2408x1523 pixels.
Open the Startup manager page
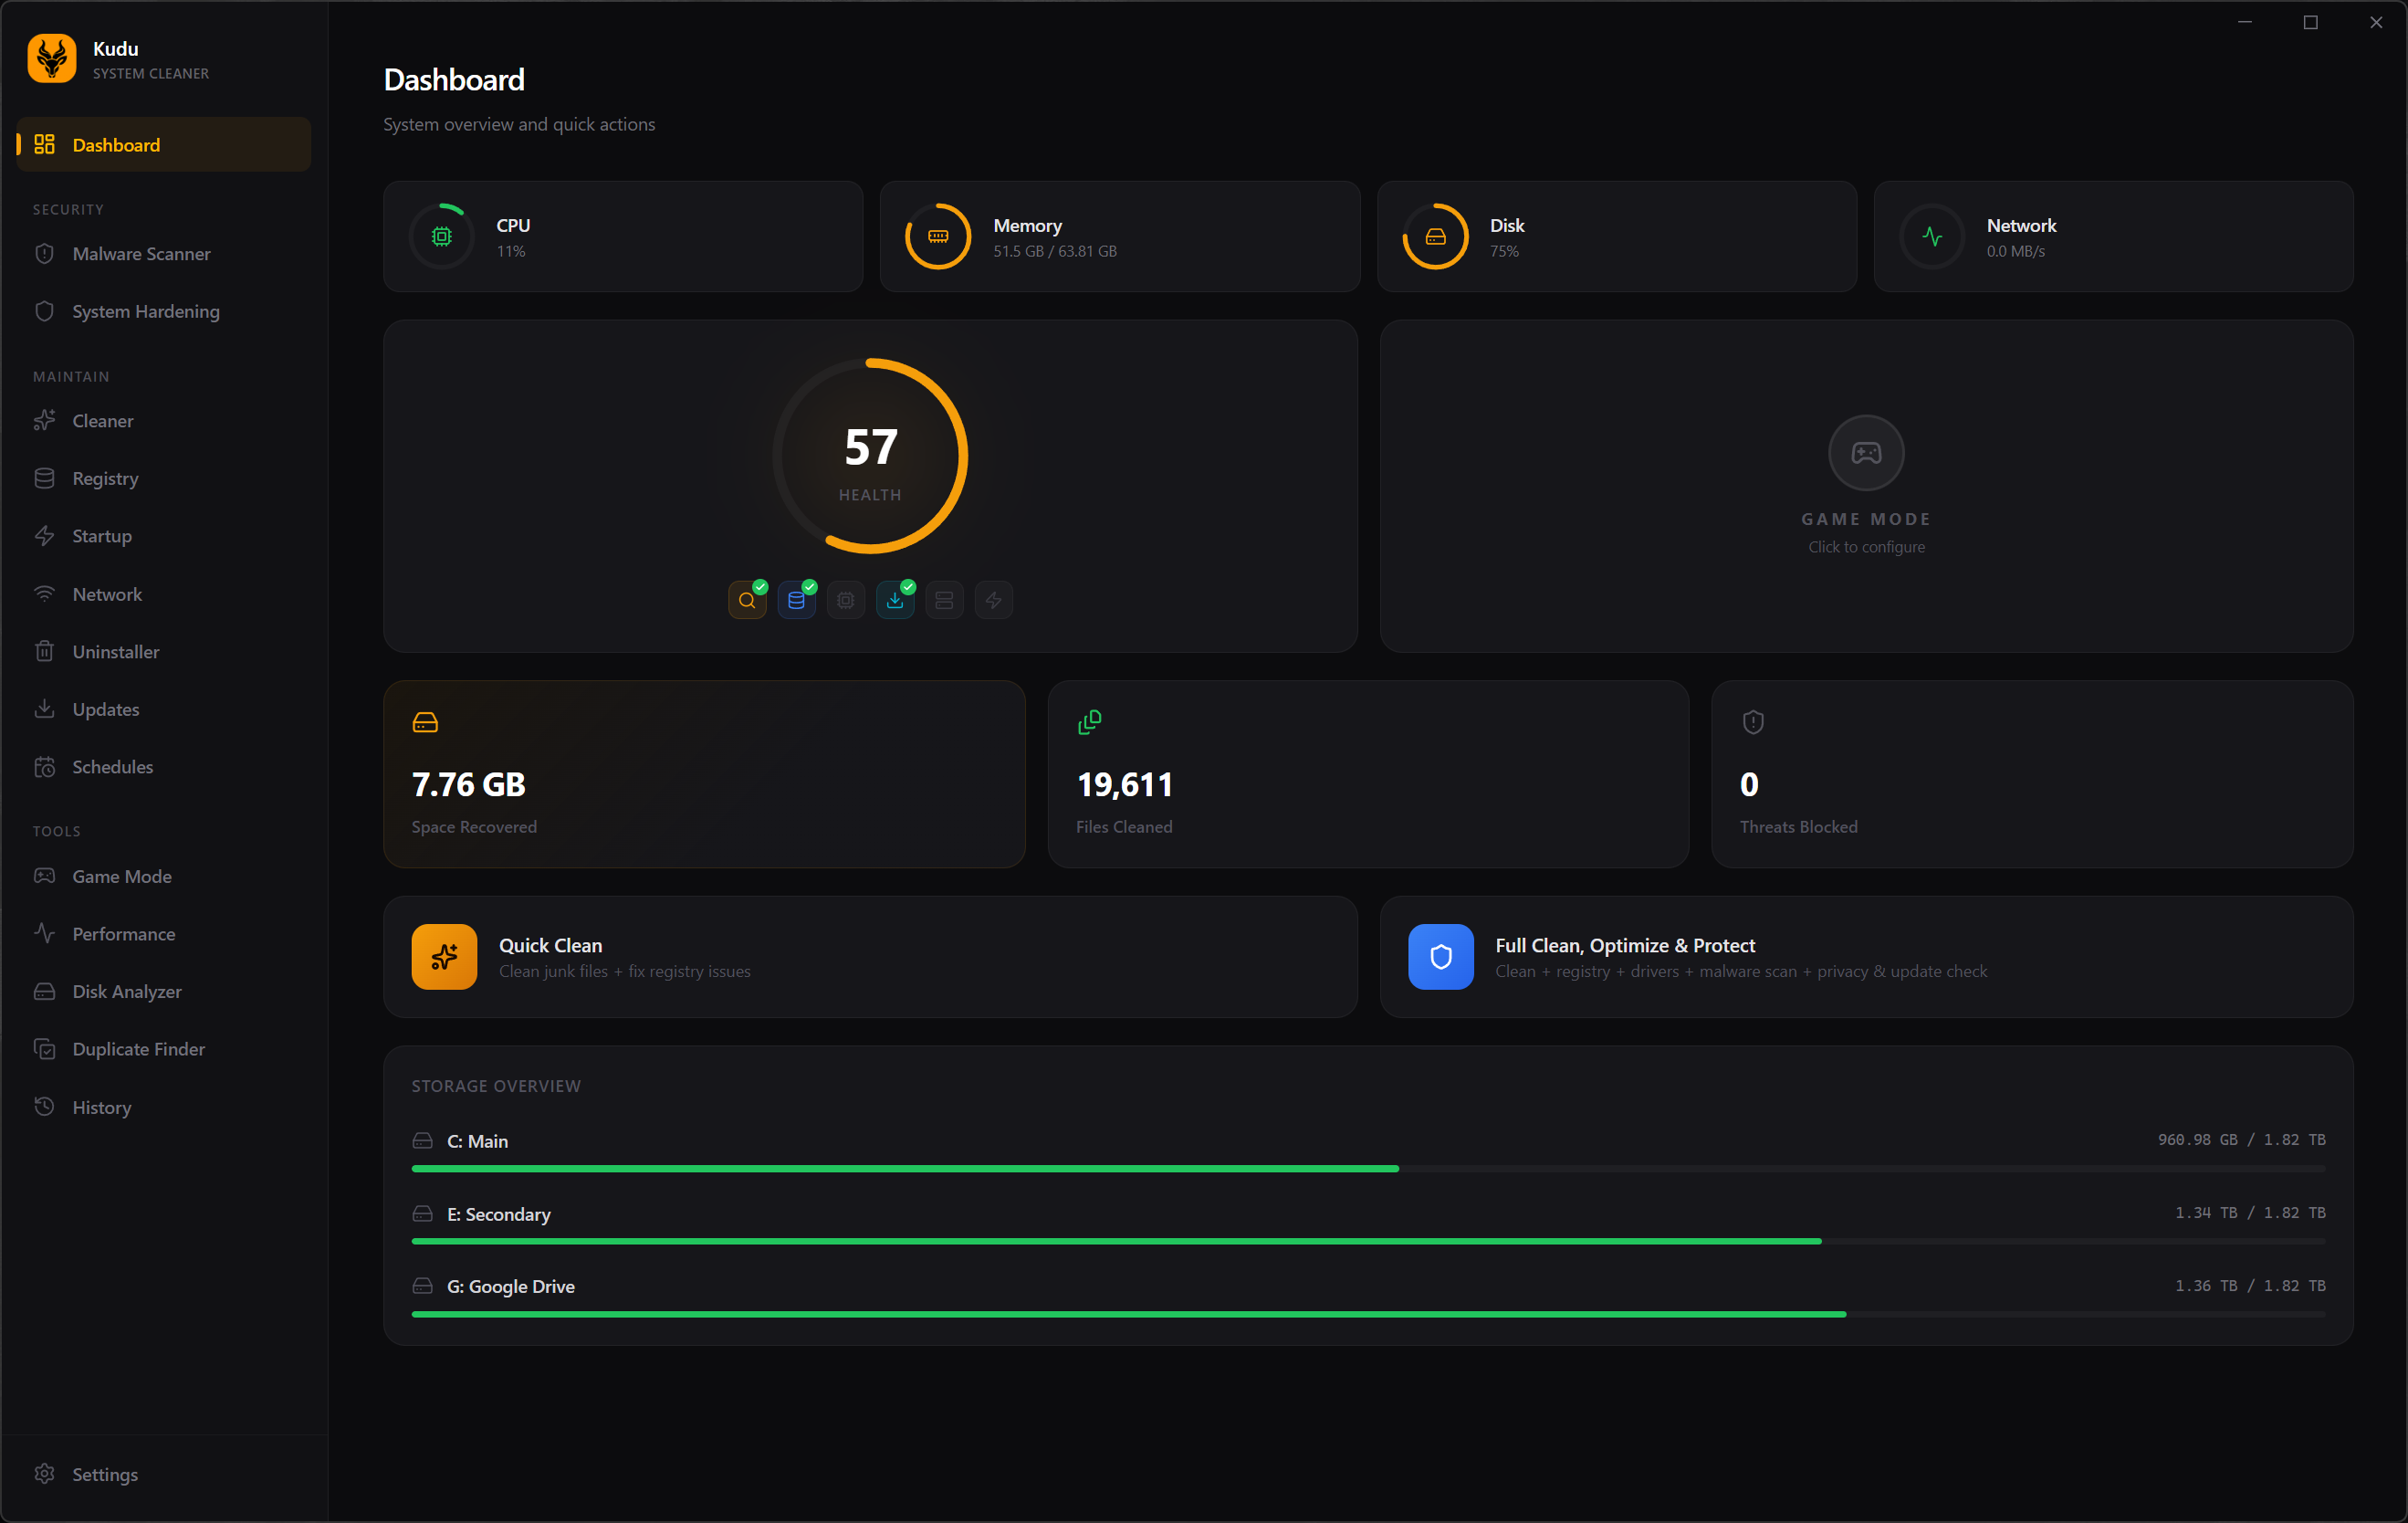click(x=101, y=536)
